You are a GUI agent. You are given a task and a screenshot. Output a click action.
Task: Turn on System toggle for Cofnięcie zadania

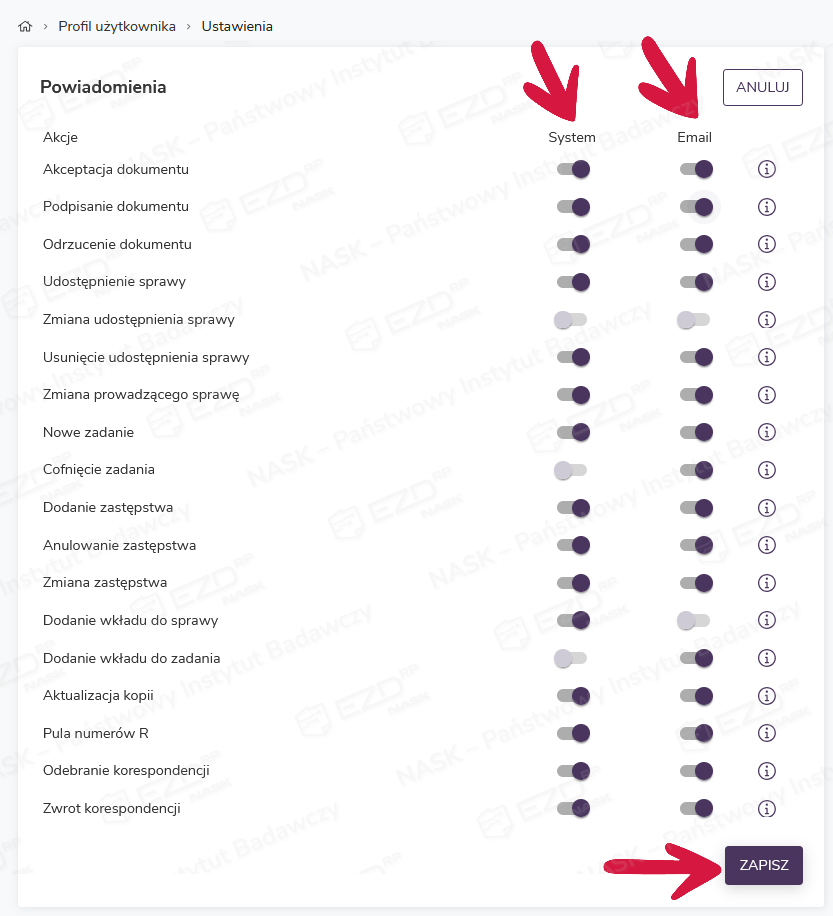click(x=571, y=470)
